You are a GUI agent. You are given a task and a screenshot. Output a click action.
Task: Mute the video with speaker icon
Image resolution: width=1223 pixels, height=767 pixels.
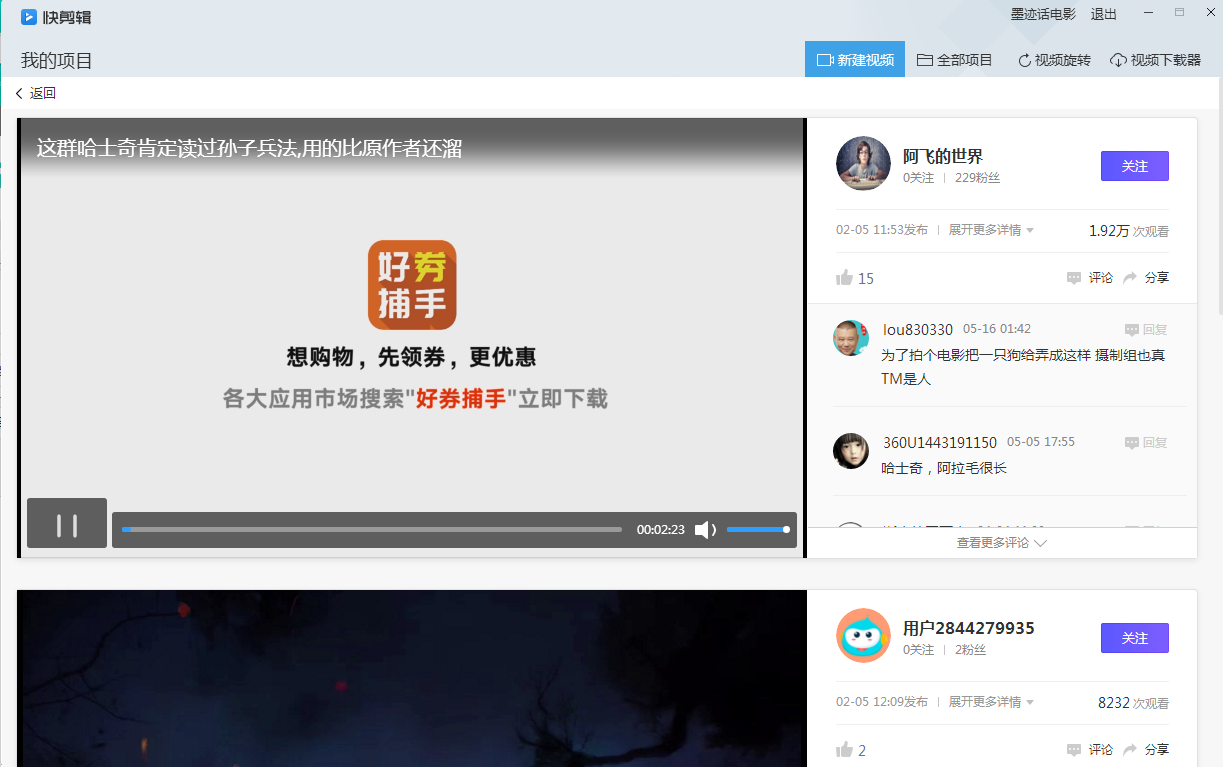click(705, 530)
